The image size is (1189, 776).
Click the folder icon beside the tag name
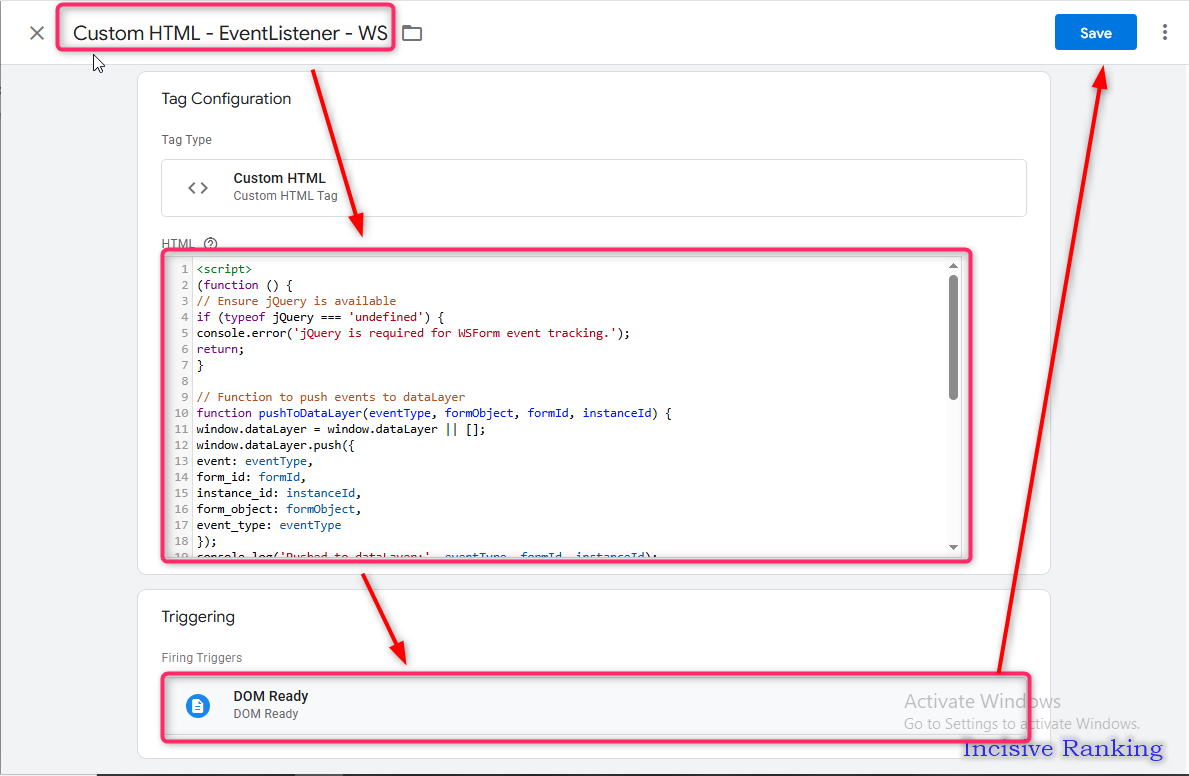point(412,33)
